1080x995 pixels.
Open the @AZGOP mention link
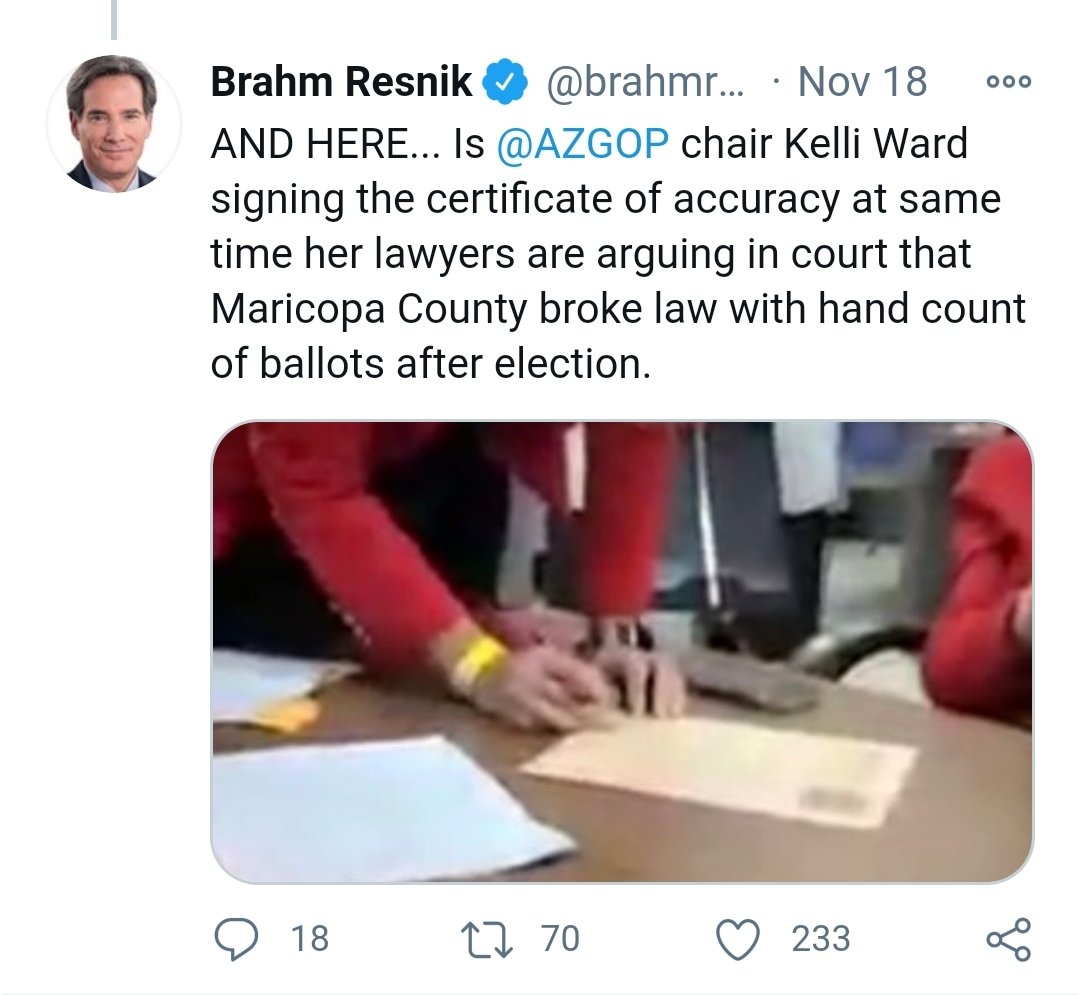[x=582, y=143]
